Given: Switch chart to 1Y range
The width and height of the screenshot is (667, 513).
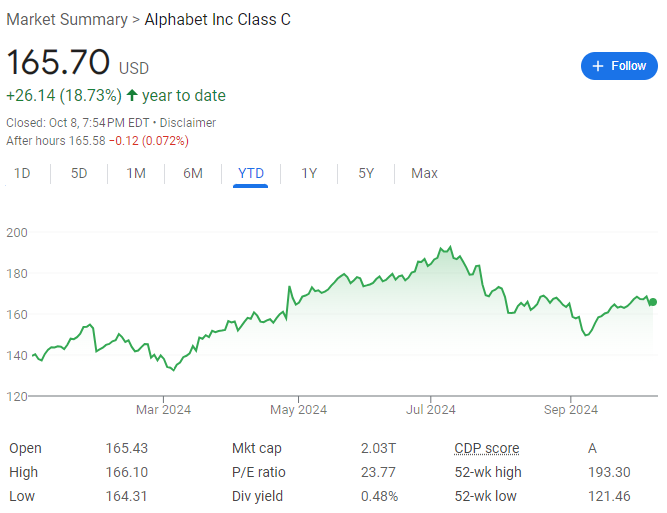Looking at the screenshot, I should point(309,173).
